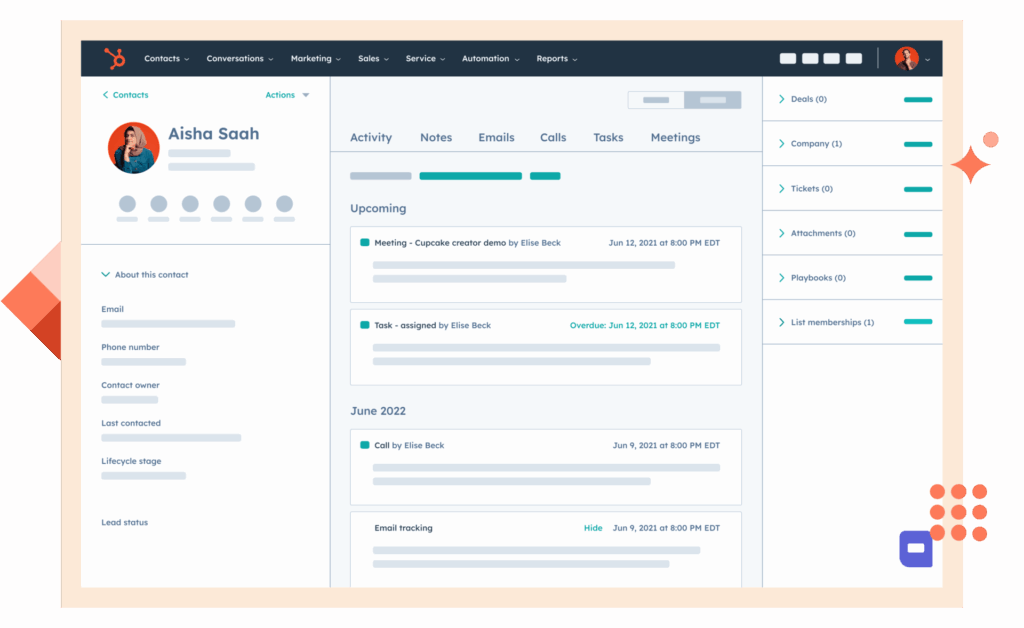Viewport: 1024px width, 628px height.
Task: Click Aisha Saah's profile photo
Action: 133,148
